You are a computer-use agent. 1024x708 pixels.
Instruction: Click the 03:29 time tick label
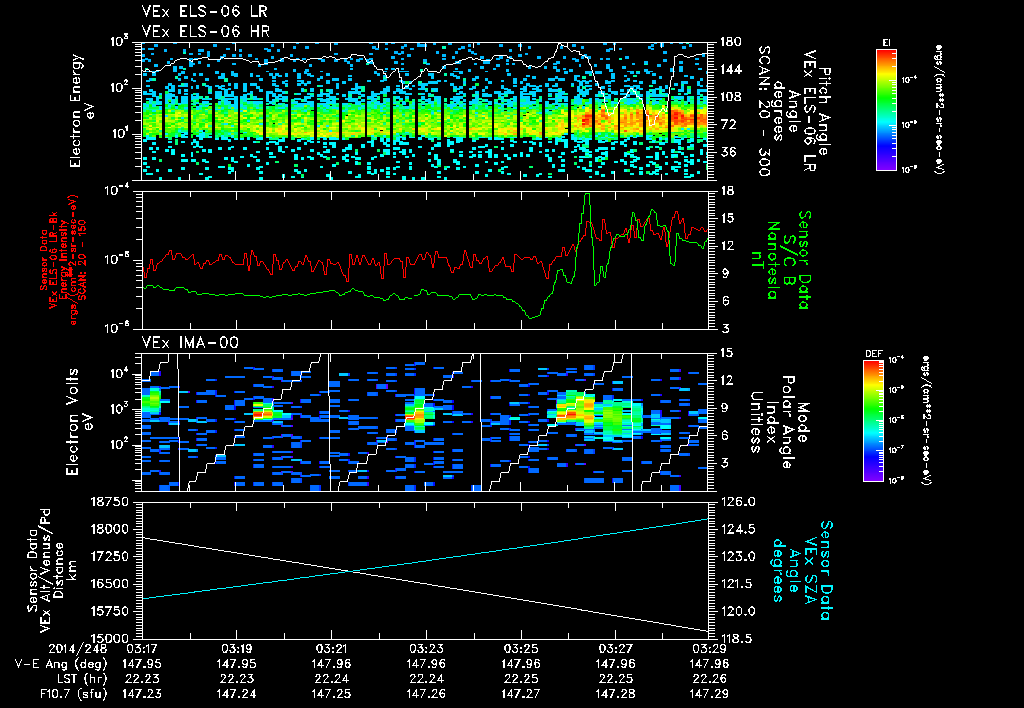point(709,649)
